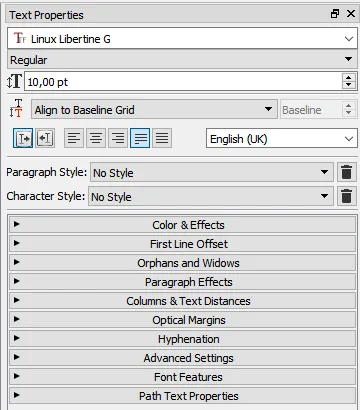The height and width of the screenshot is (410, 360).
Task: Delete the Paragraph Style with trash icon
Action: pyautogui.click(x=347, y=172)
